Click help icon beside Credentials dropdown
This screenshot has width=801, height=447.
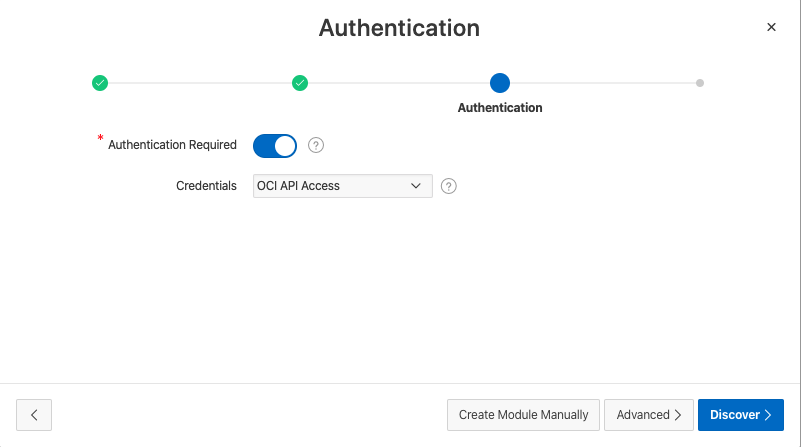(449, 186)
